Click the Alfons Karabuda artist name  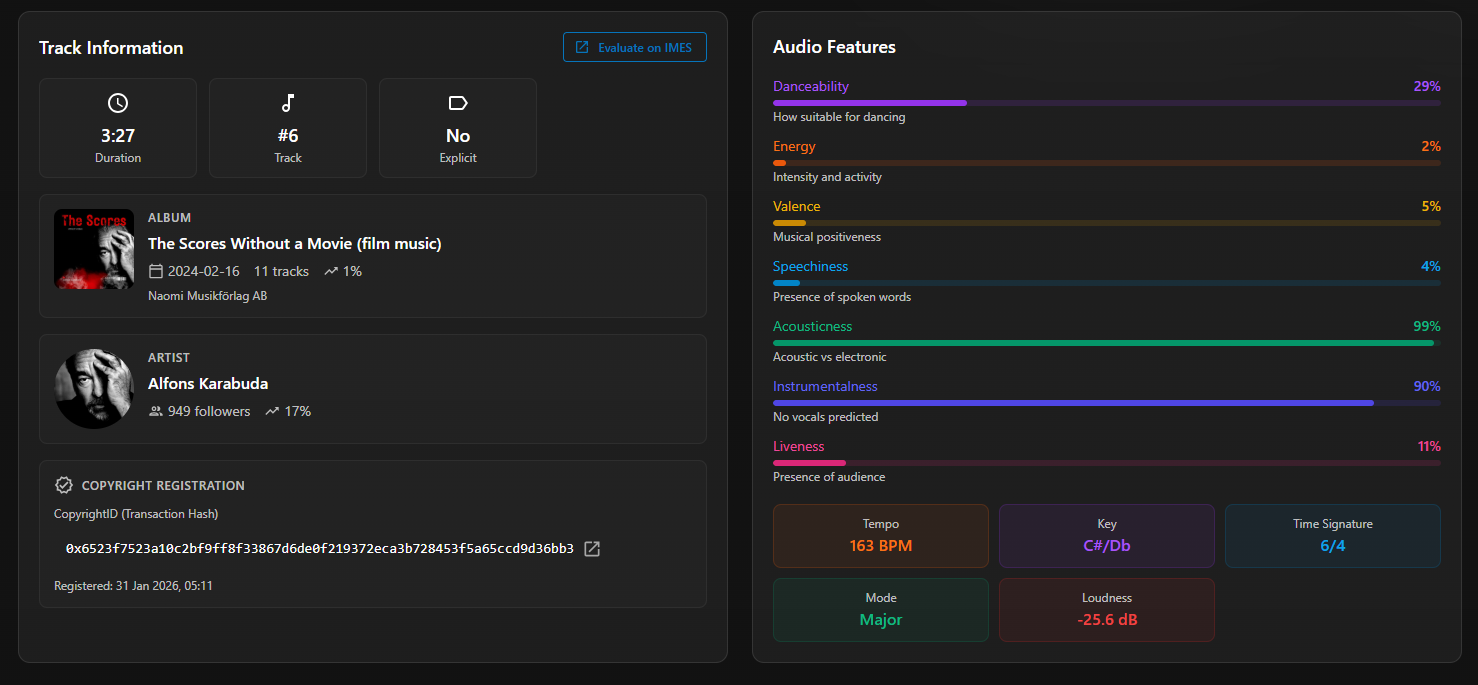(208, 383)
